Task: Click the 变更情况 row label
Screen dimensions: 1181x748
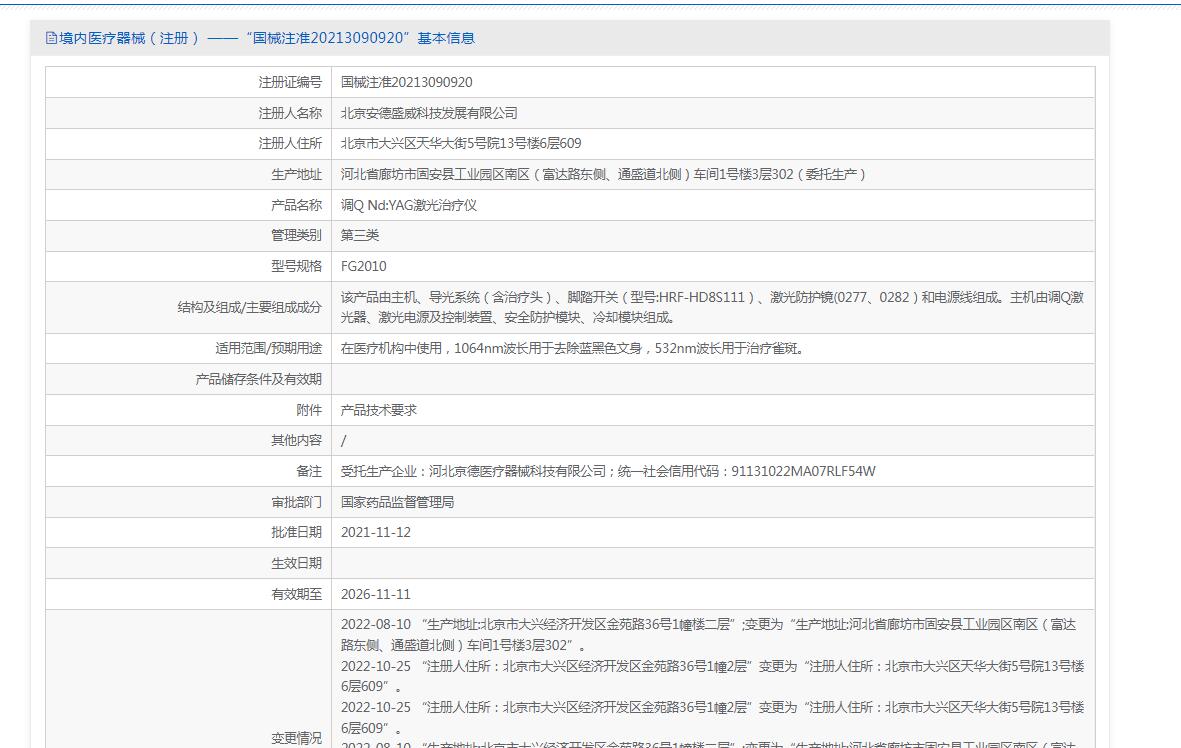Action: pos(296,738)
